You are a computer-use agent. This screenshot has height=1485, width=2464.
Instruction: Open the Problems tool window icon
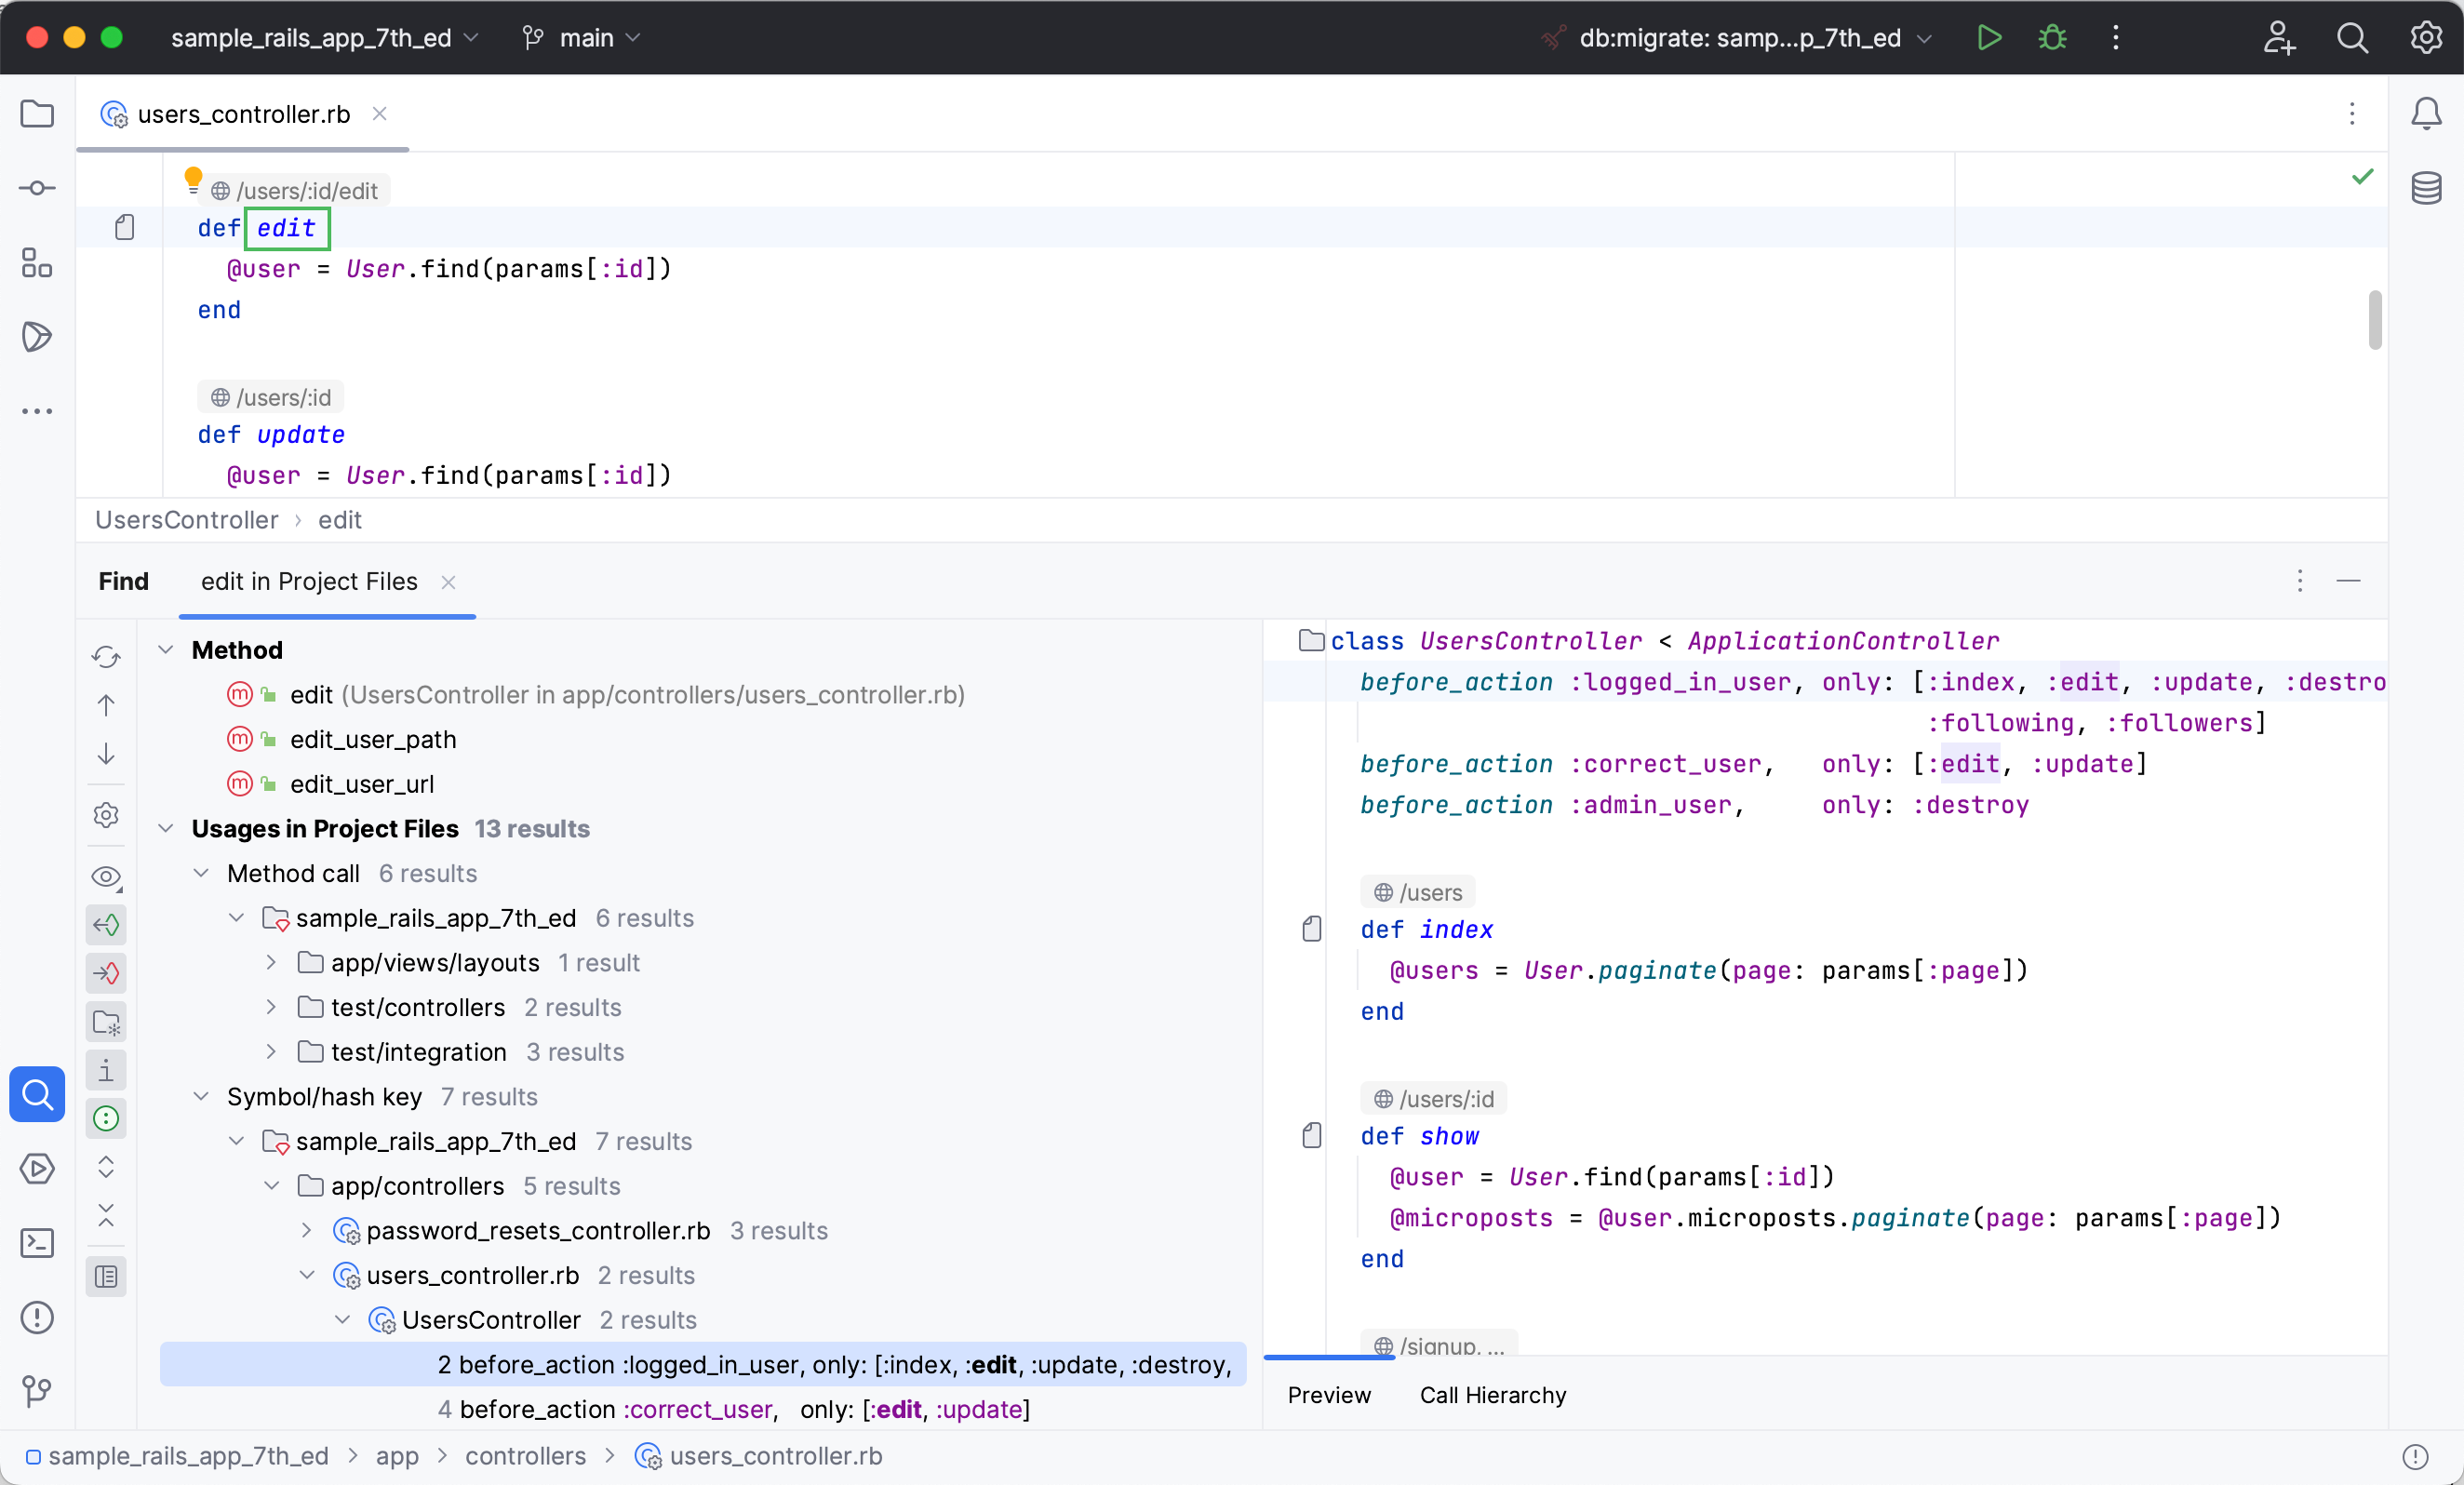tap(37, 1317)
